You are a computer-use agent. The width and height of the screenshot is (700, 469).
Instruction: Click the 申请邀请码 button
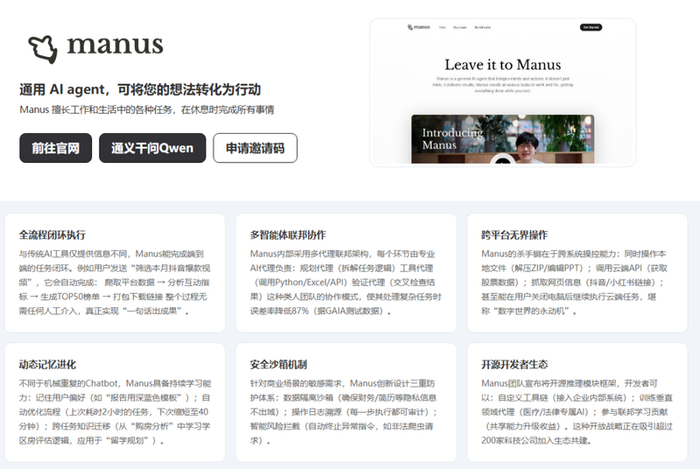click(255, 148)
